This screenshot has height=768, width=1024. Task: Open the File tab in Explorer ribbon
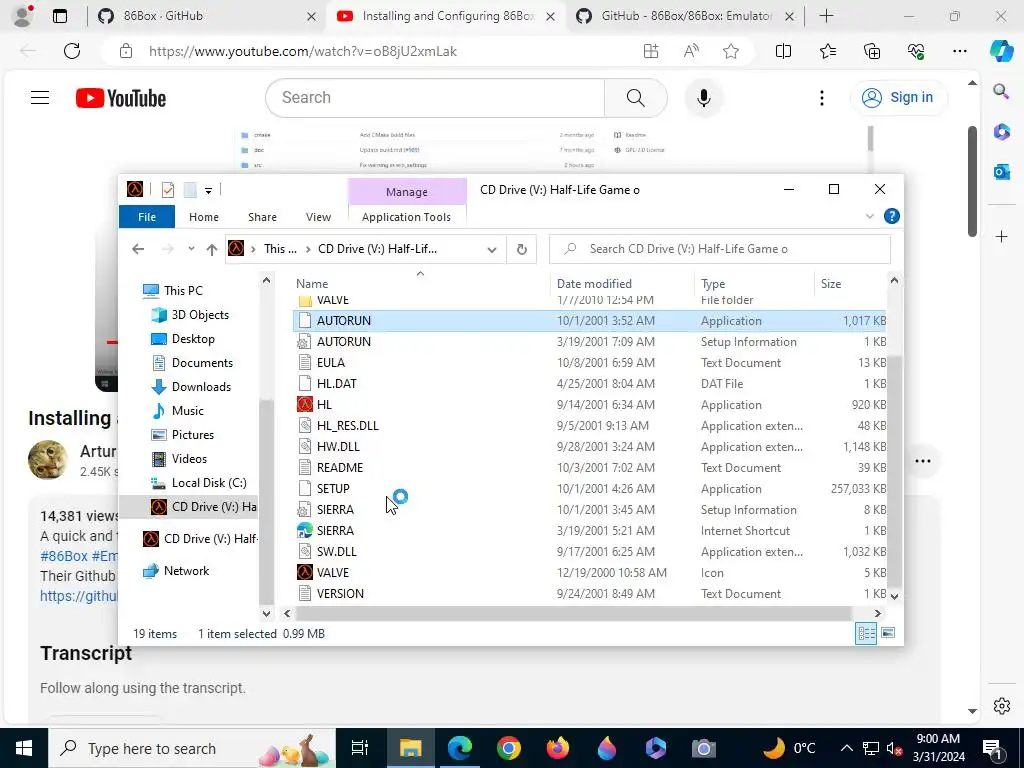[x=147, y=217]
